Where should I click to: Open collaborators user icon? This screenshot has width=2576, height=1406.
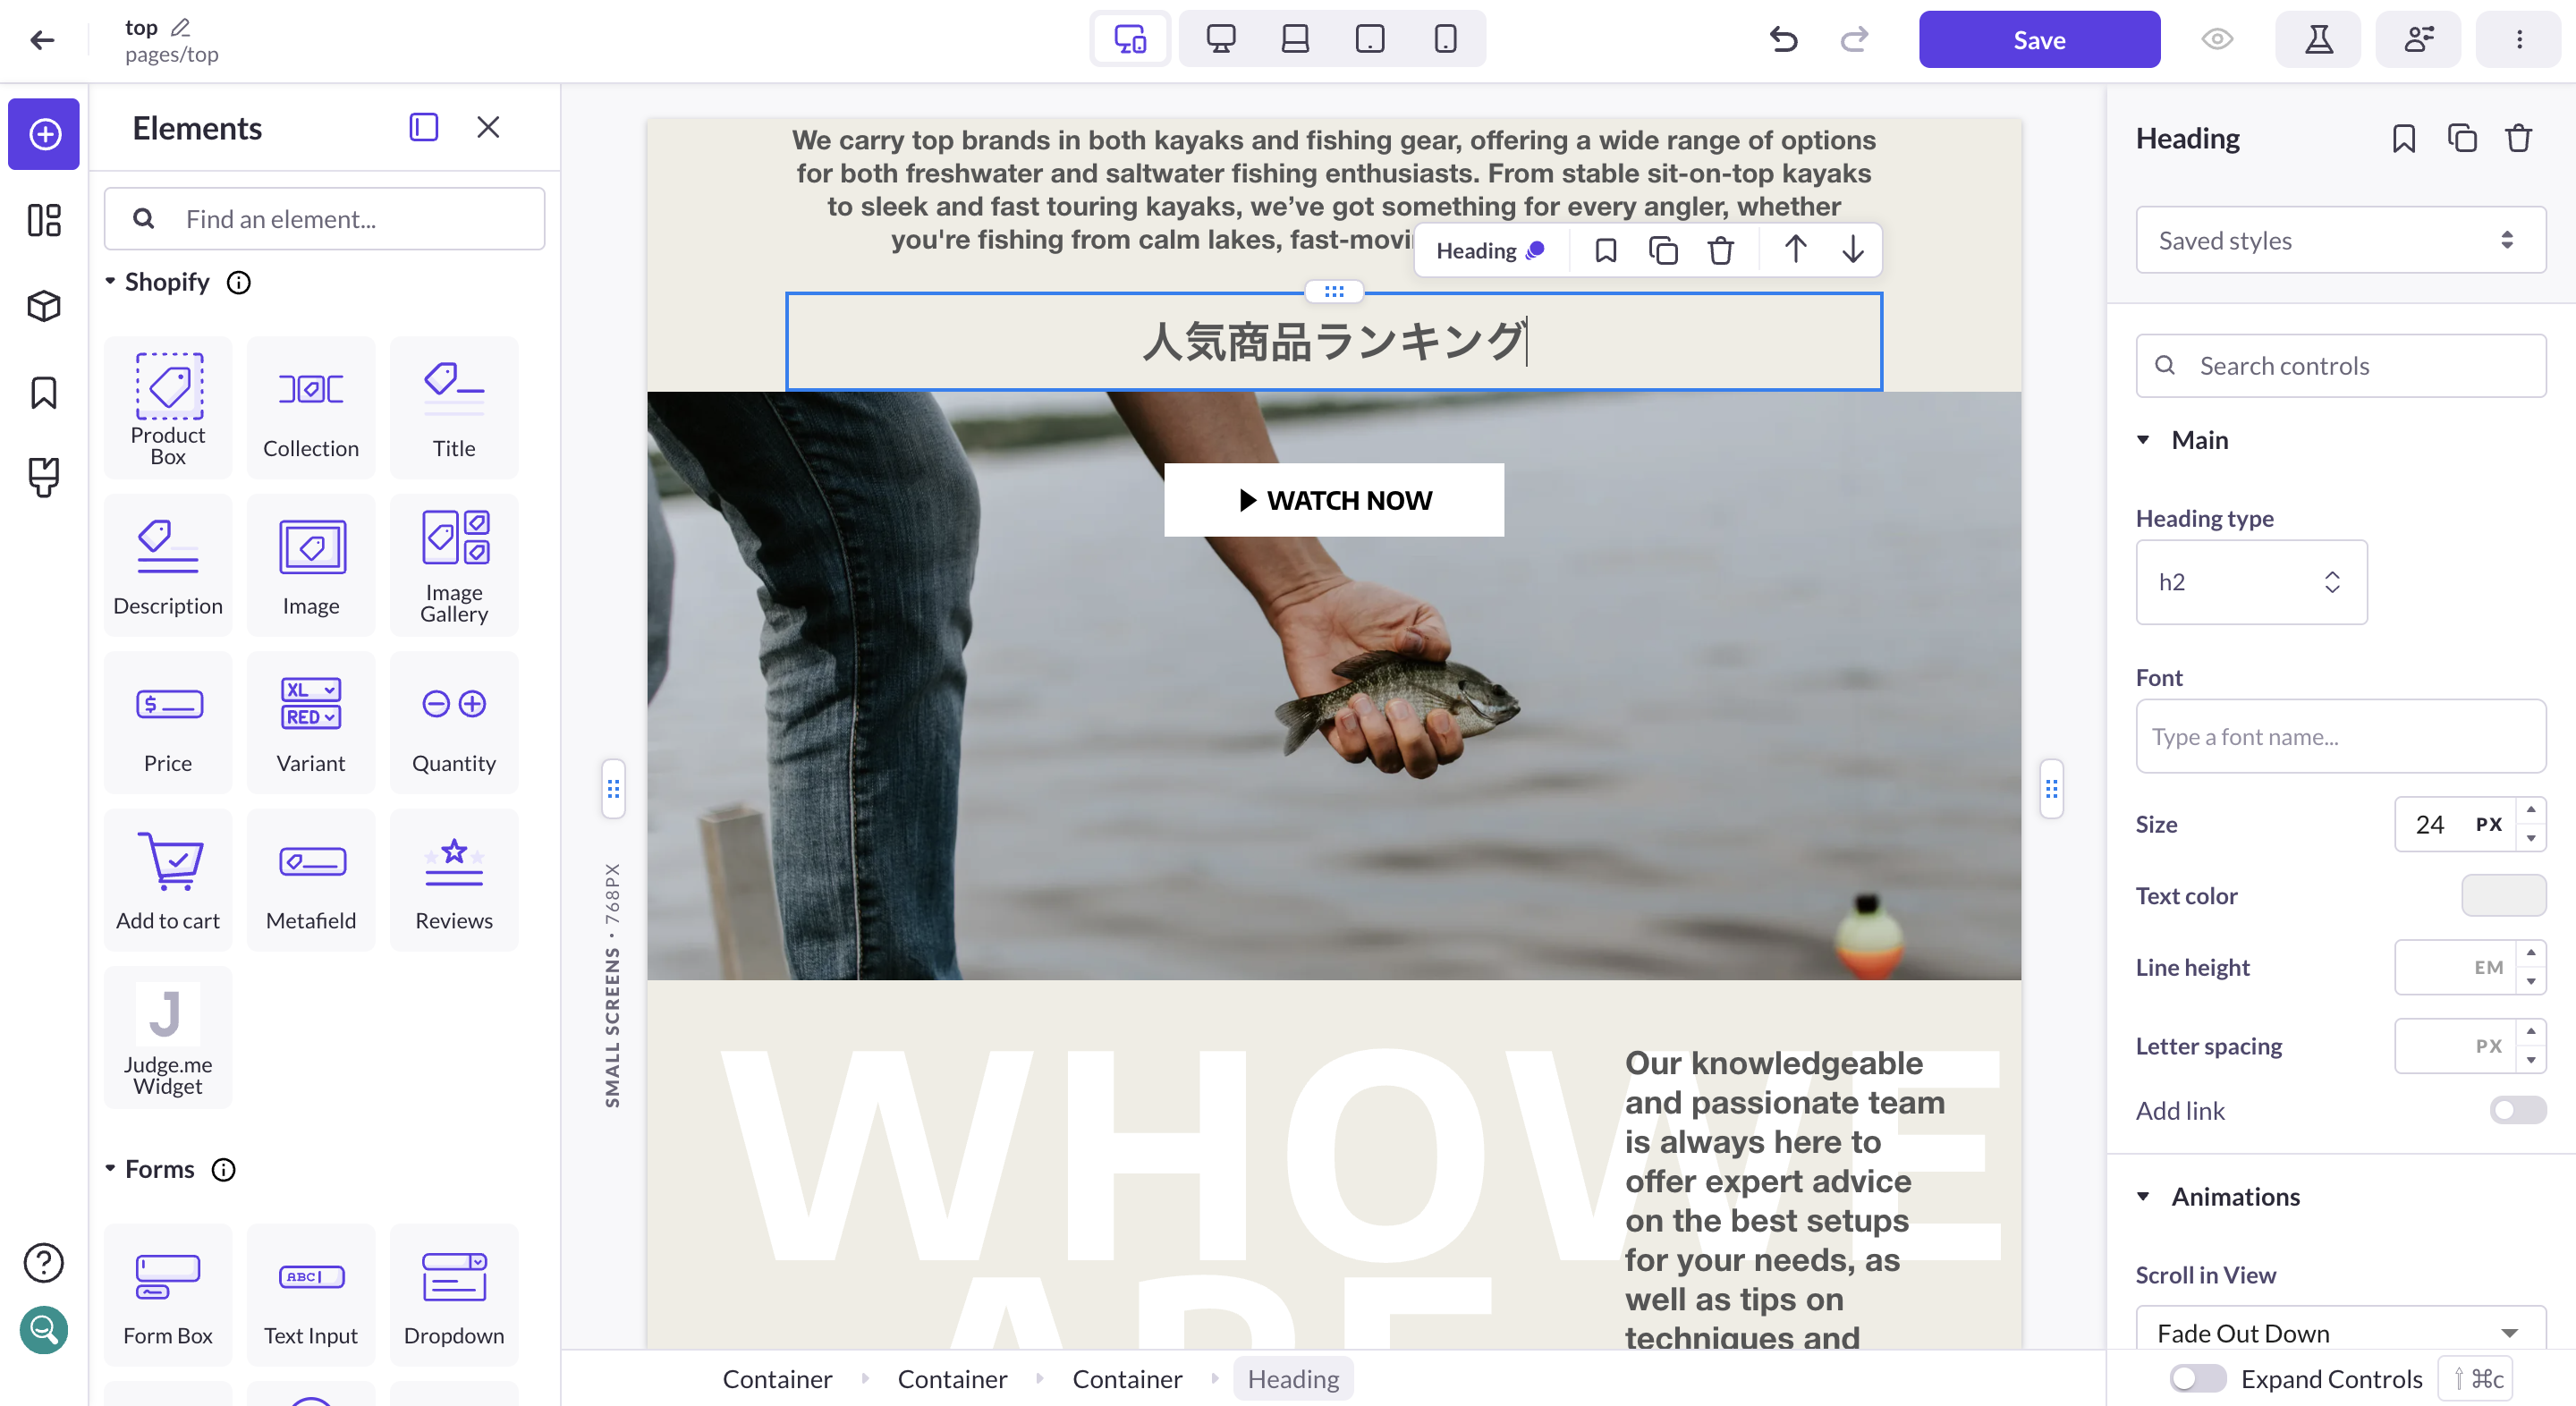click(x=2418, y=39)
